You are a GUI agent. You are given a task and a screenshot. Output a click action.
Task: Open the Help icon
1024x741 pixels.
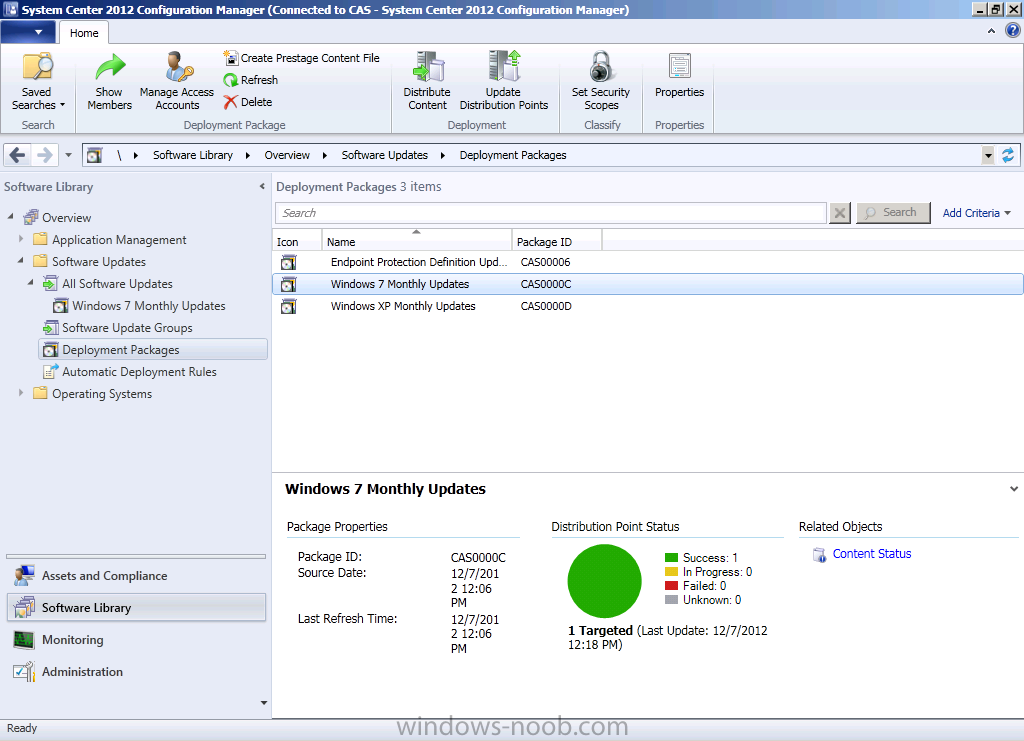click(x=1013, y=31)
